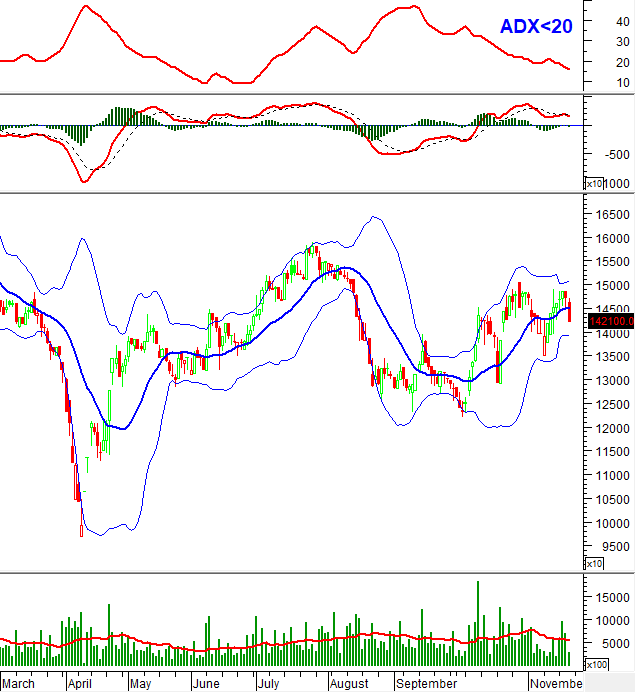Click the lowest red candle in April

(82, 531)
